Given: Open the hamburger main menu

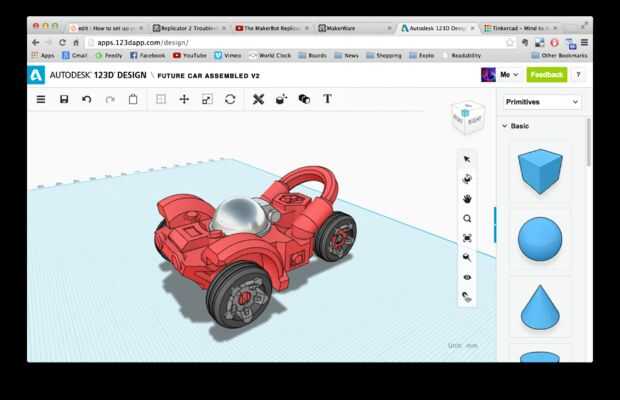Looking at the screenshot, I should pos(40,100).
